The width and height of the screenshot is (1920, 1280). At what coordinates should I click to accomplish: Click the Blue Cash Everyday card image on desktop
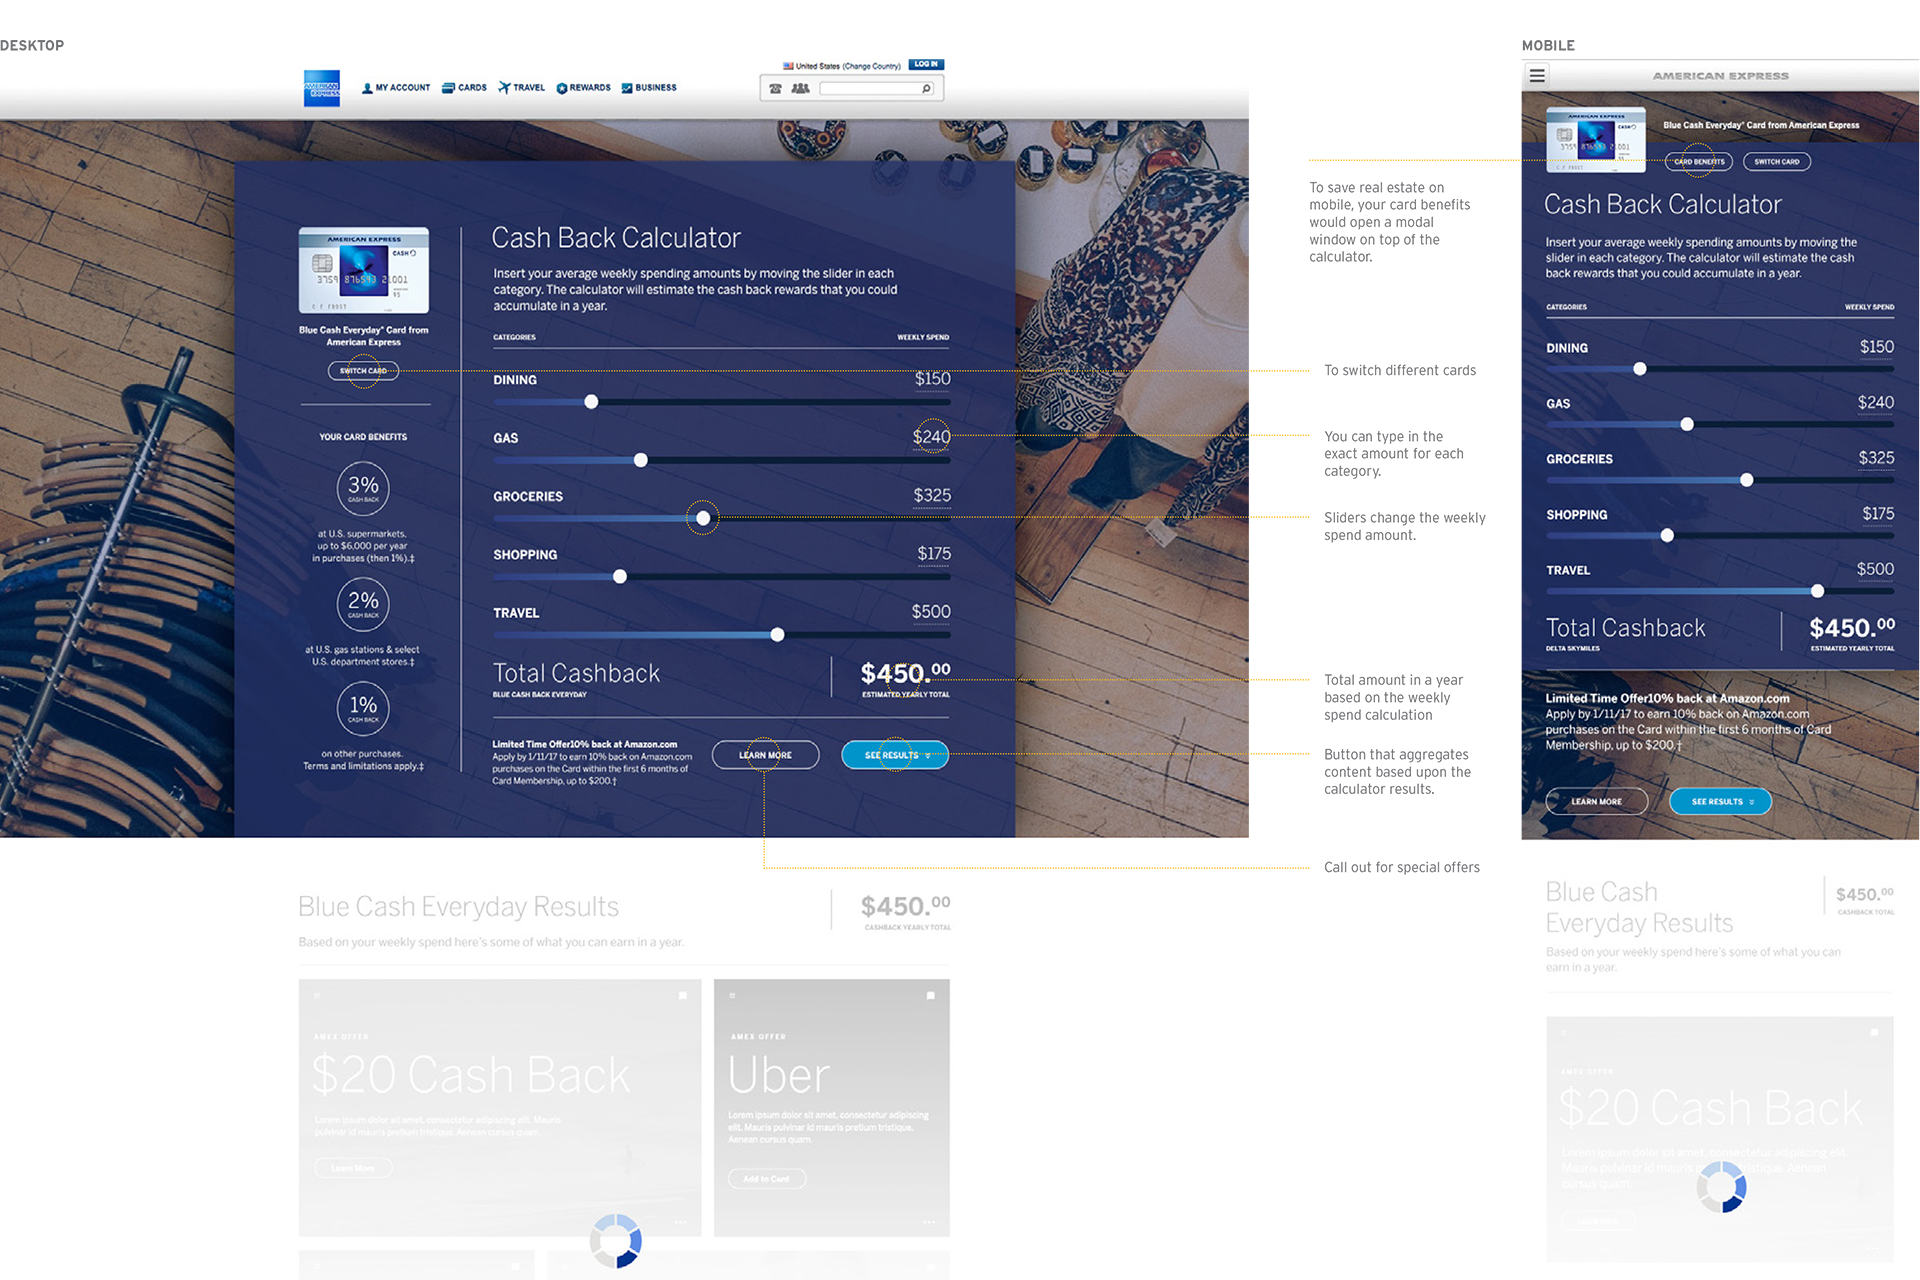pyautogui.click(x=364, y=270)
